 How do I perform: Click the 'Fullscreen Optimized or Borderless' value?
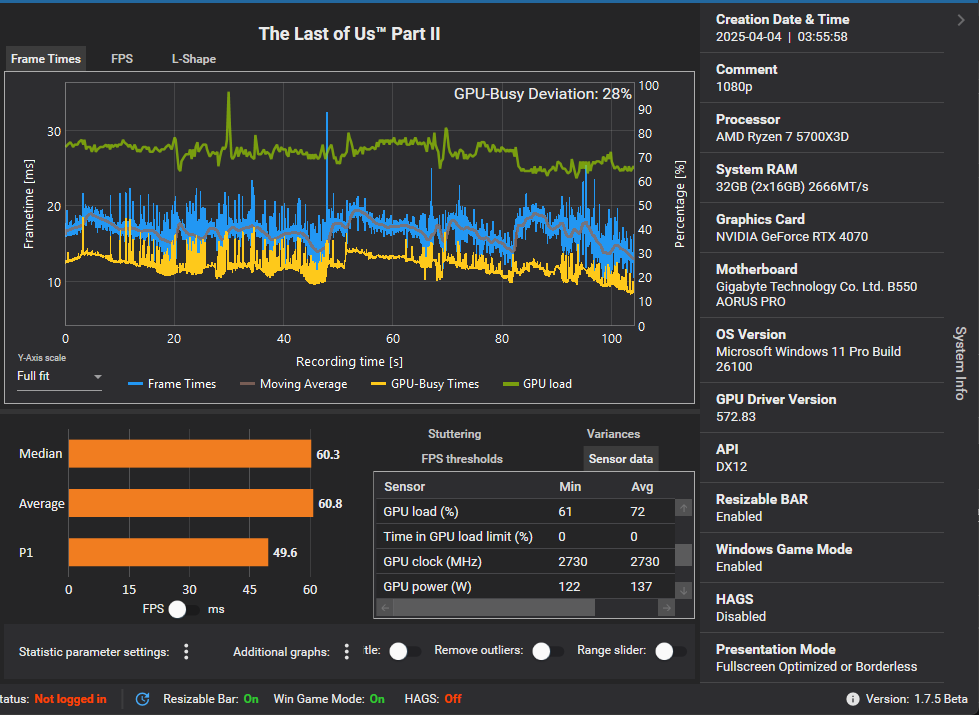tap(817, 667)
